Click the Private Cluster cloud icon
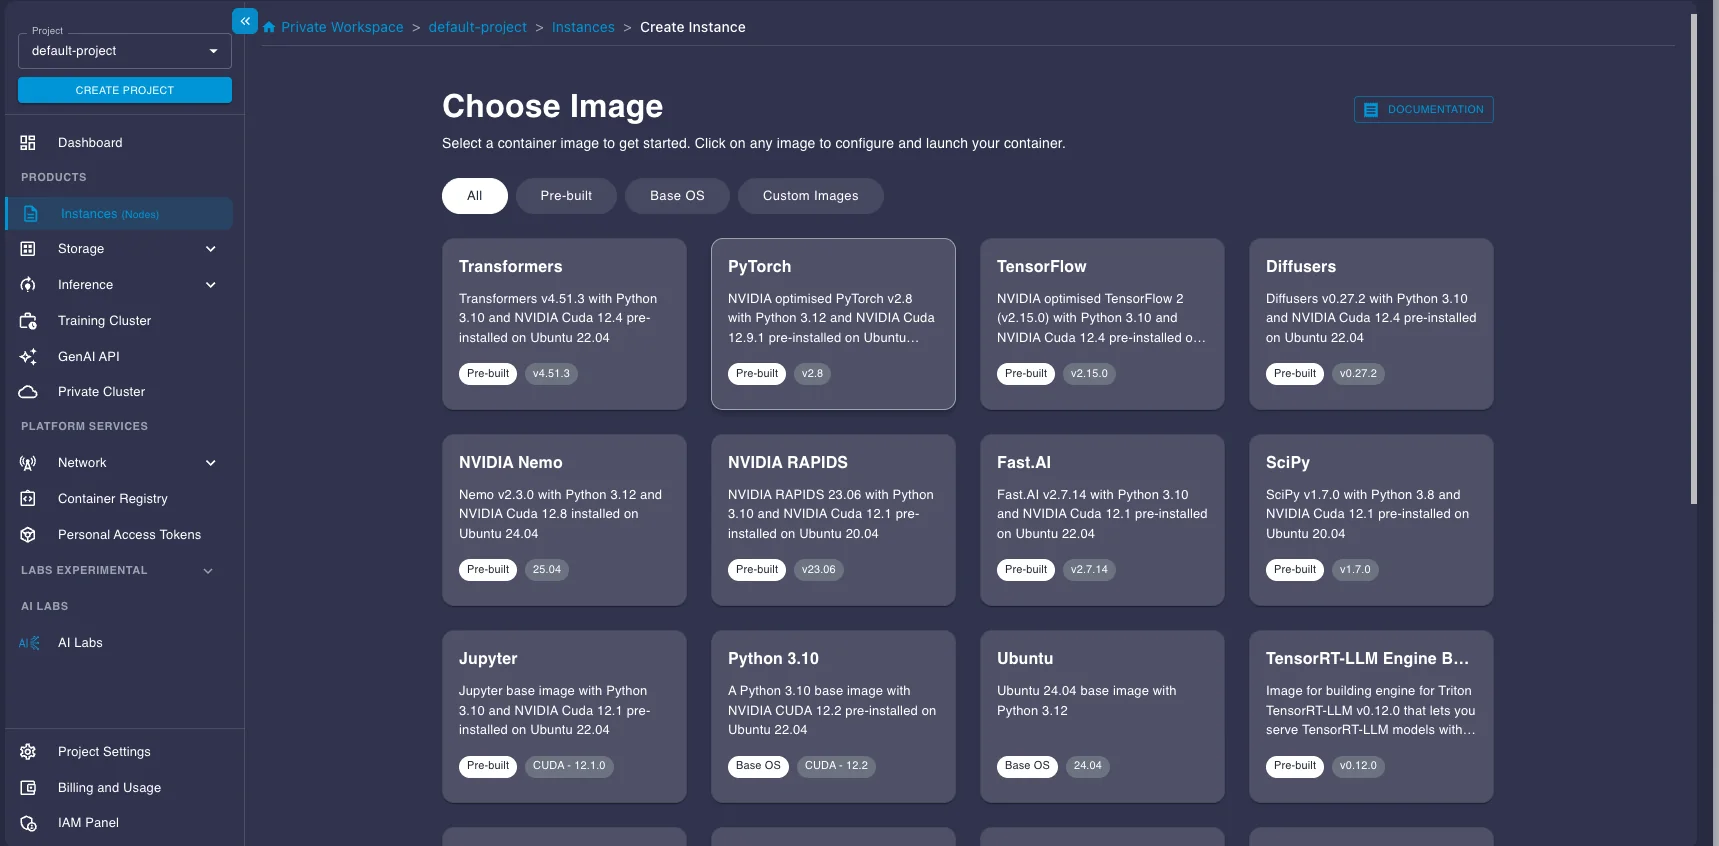Image resolution: width=1719 pixels, height=846 pixels. pos(28,392)
